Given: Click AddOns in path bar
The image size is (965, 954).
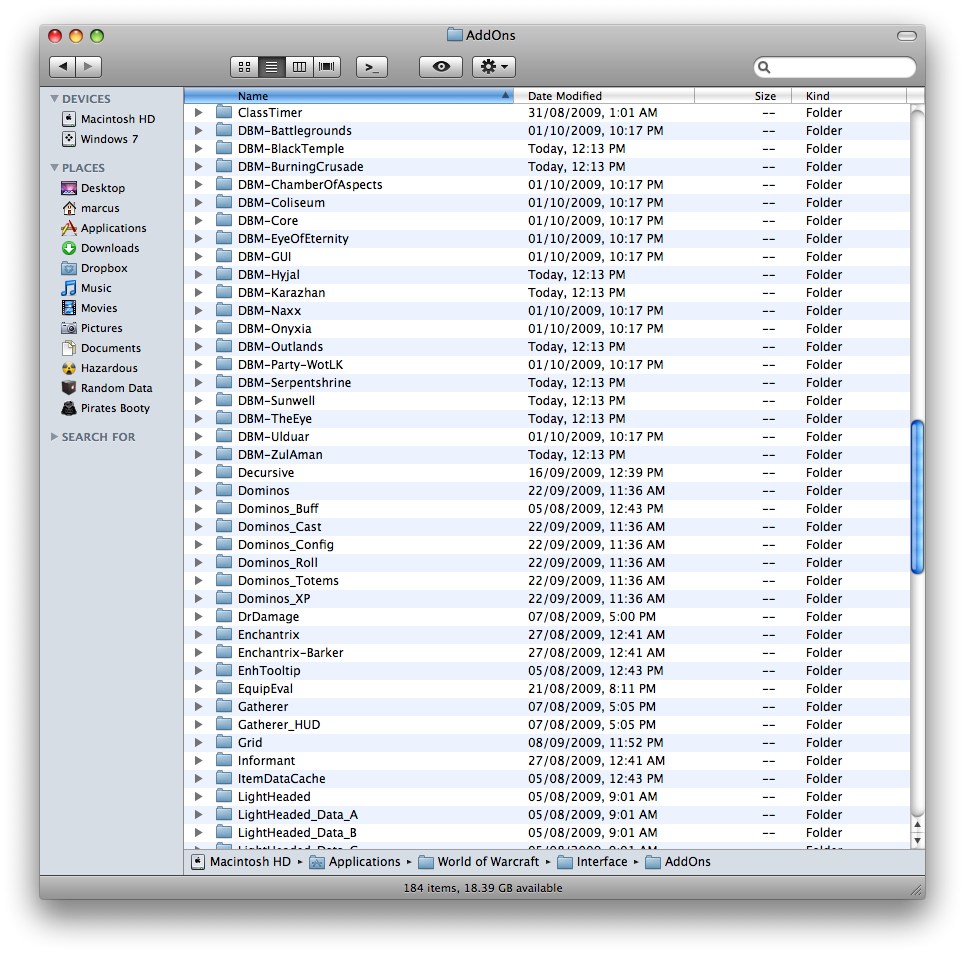Looking at the screenshot, I should (678, 862).
